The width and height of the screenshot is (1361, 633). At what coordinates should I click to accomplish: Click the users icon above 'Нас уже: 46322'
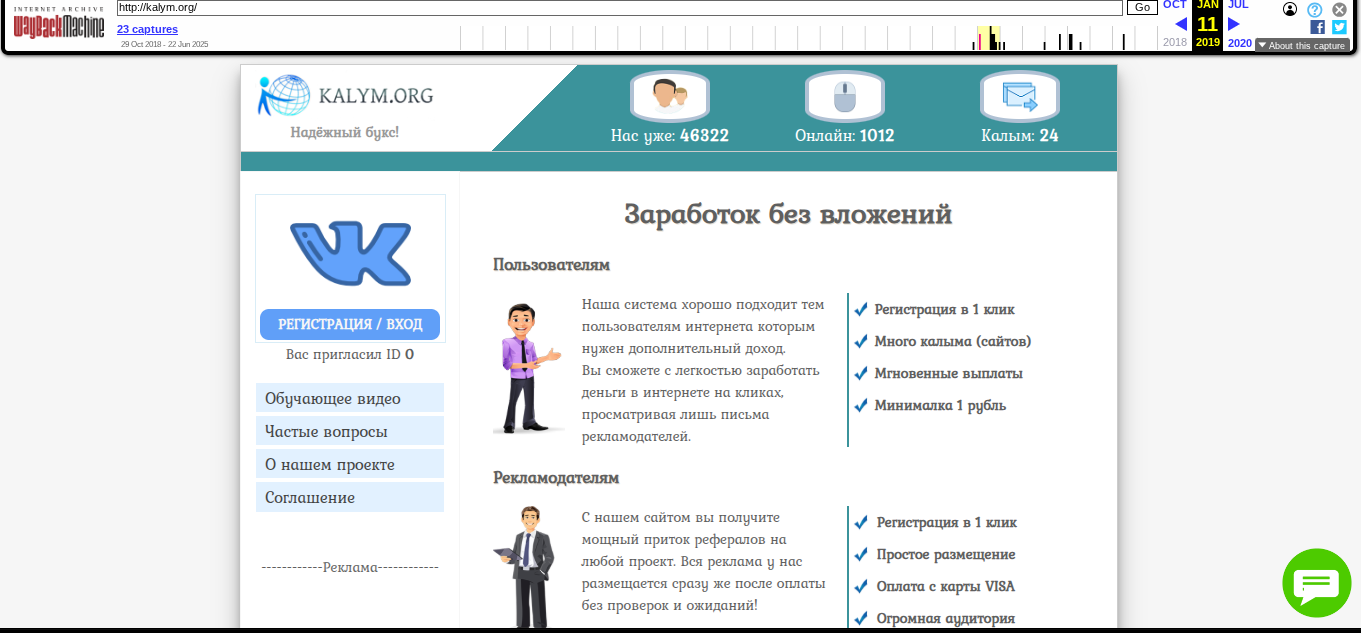[668, 95]
